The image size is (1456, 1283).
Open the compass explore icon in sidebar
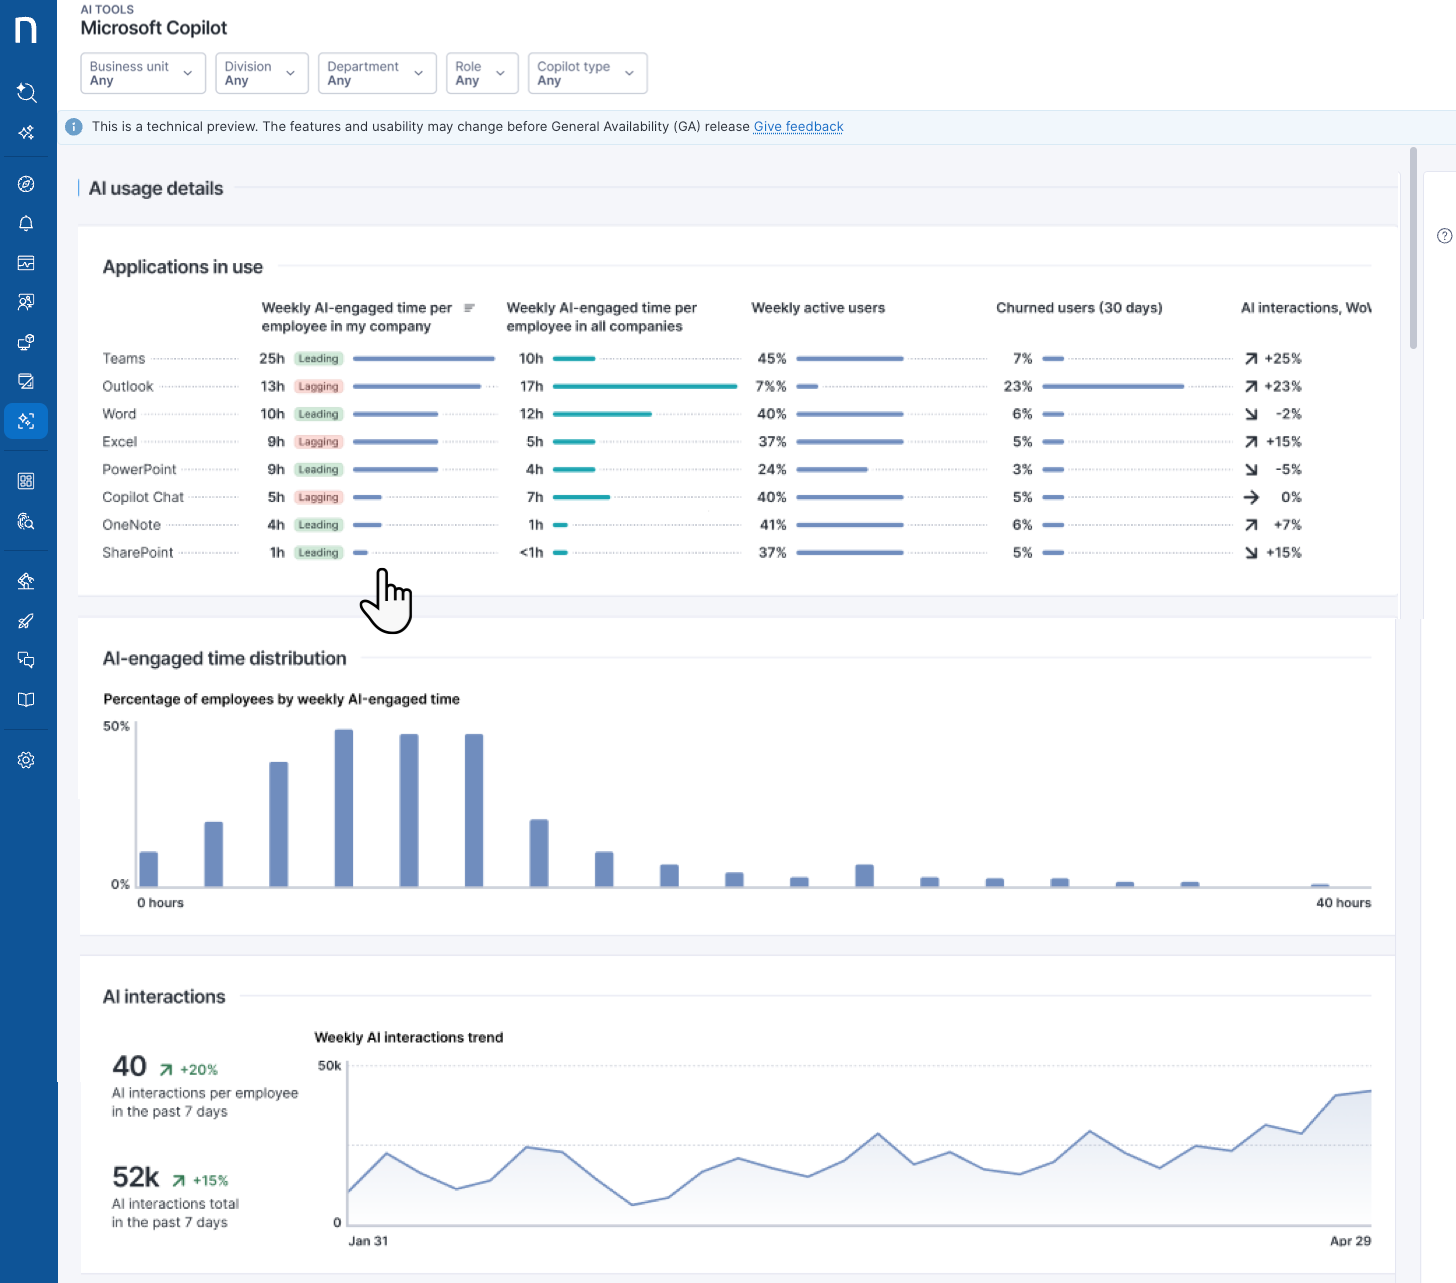point(27,184)
